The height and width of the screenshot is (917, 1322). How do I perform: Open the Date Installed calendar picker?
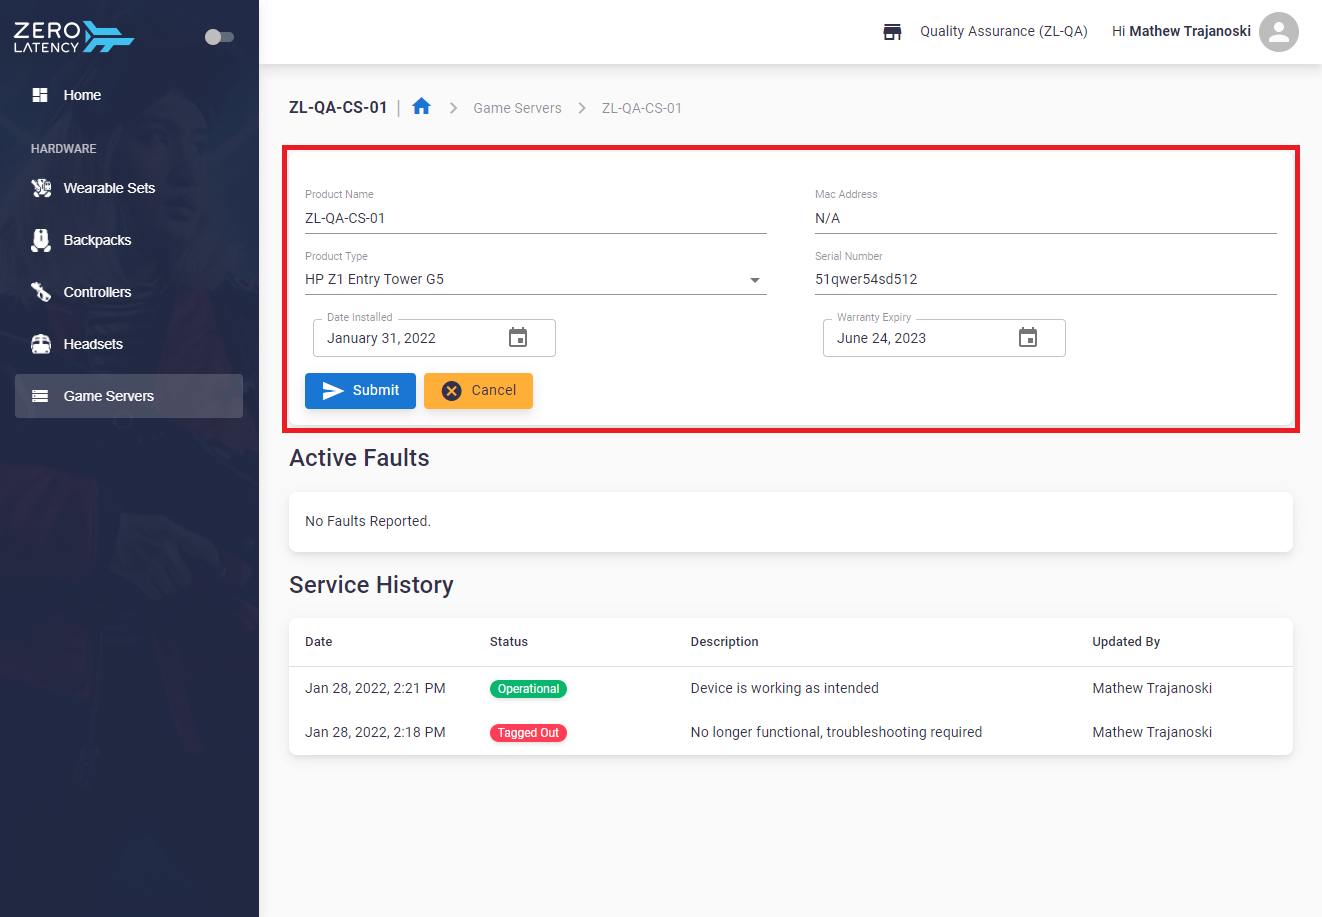518,338
